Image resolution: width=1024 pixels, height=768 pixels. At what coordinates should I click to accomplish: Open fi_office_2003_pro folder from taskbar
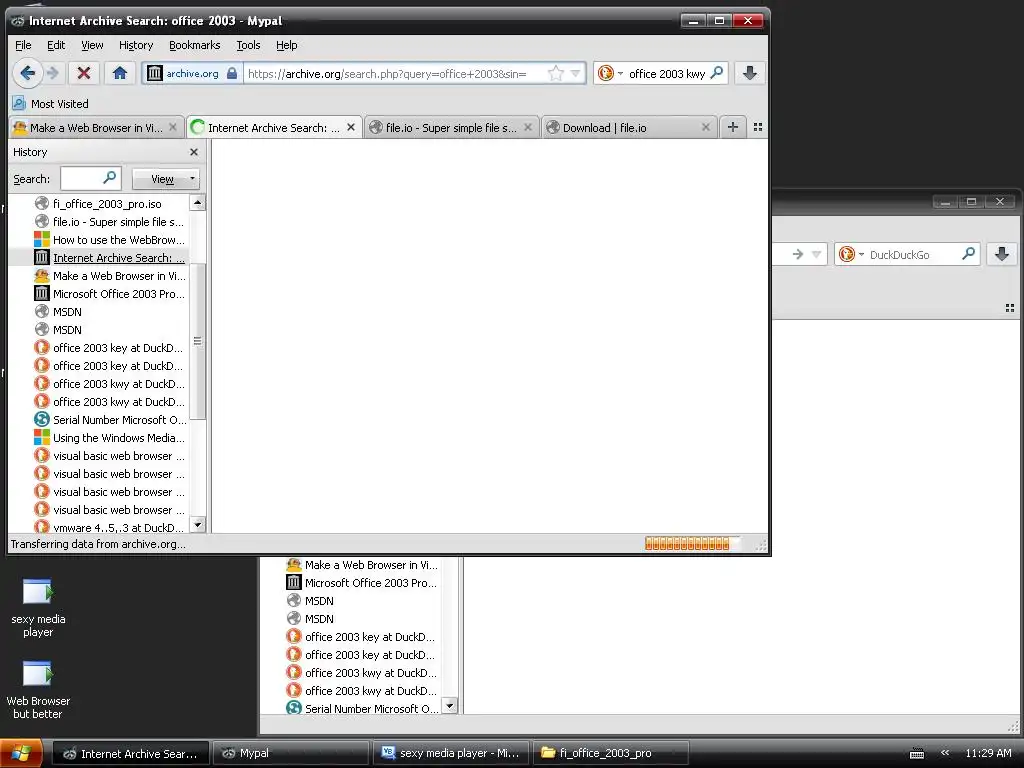[x=611, y=754]
